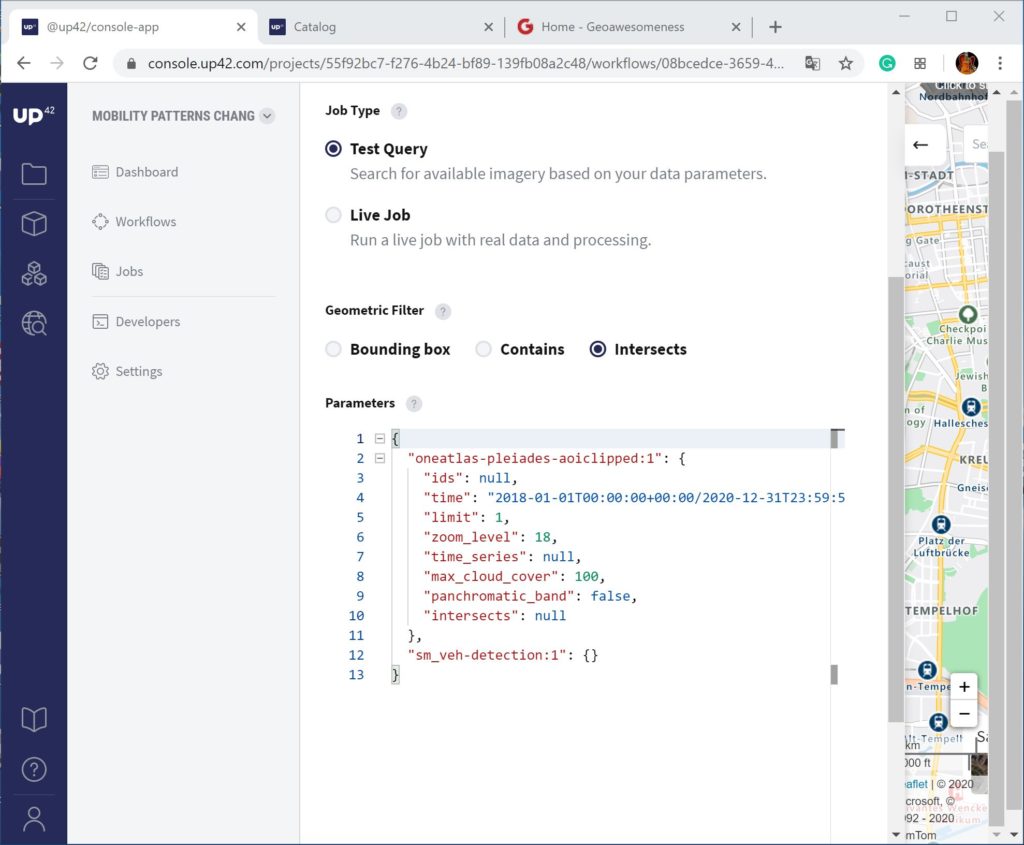
Task: Select the Test Query job type
Action: coord(333,149)
